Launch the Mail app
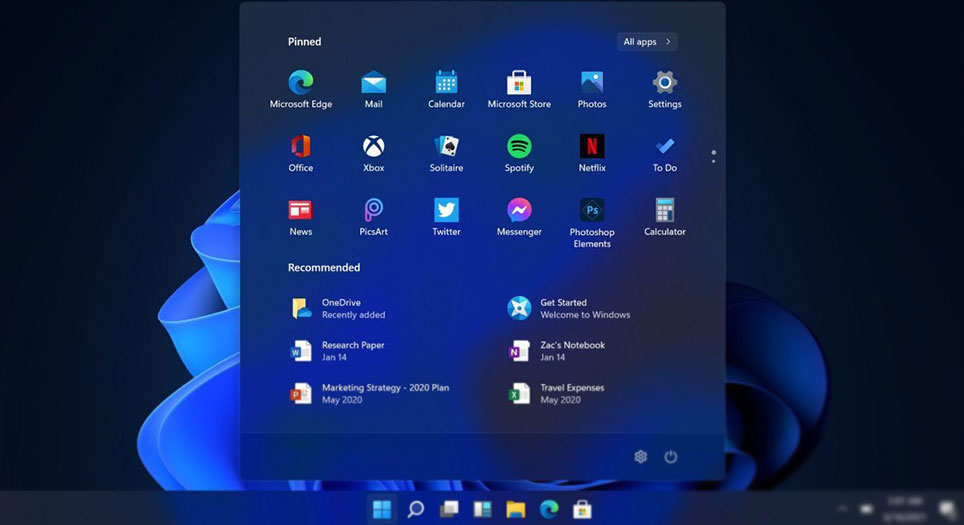964x525 pixels. pos(373,89)
